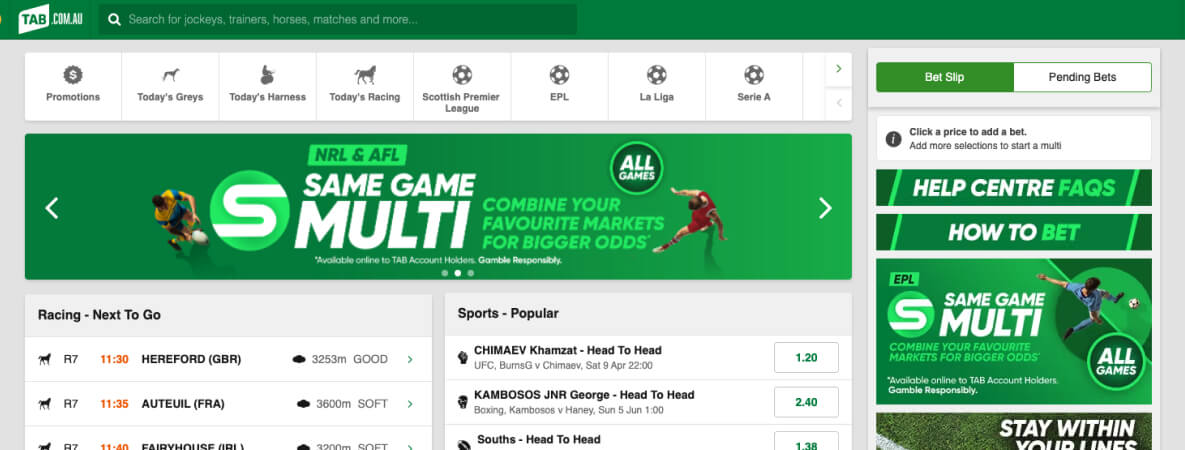Screen dimensions: 1185x450
Task: Select Scottish Premier League soccer icon
Action: (462, 75)
